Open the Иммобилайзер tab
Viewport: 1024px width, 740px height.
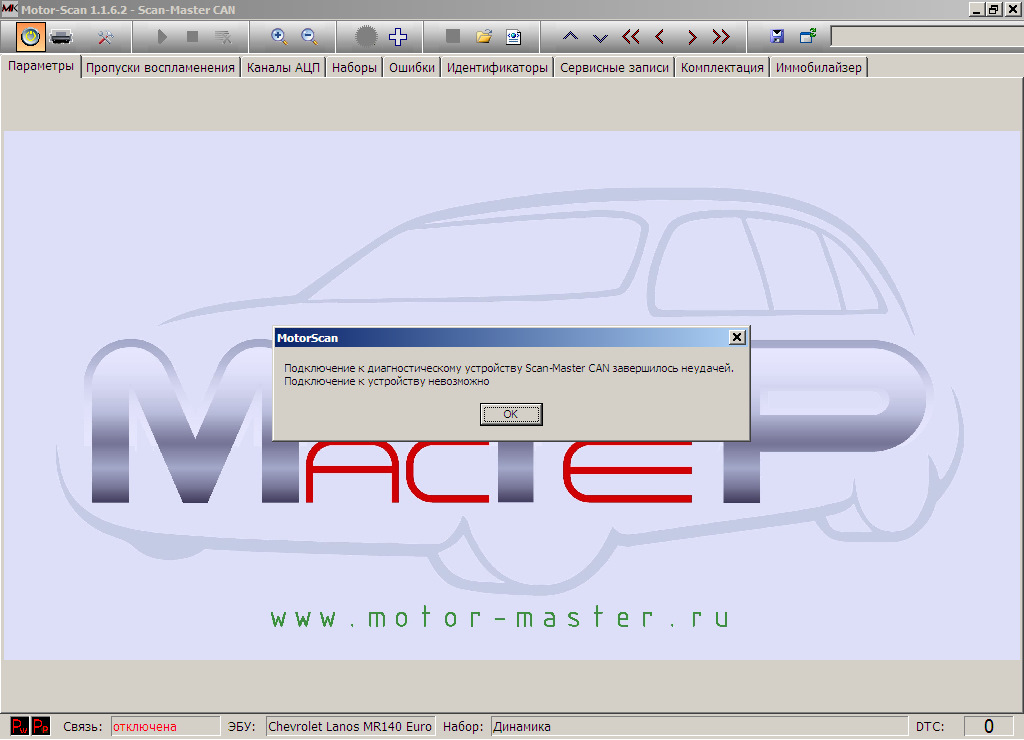[819, 67]
